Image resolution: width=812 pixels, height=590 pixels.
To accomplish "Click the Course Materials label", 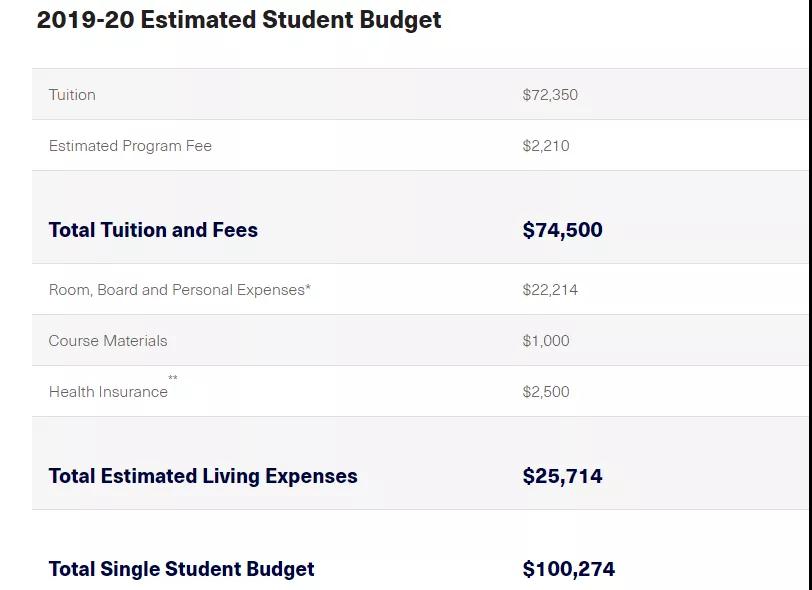I will click(x=108, y=341).
